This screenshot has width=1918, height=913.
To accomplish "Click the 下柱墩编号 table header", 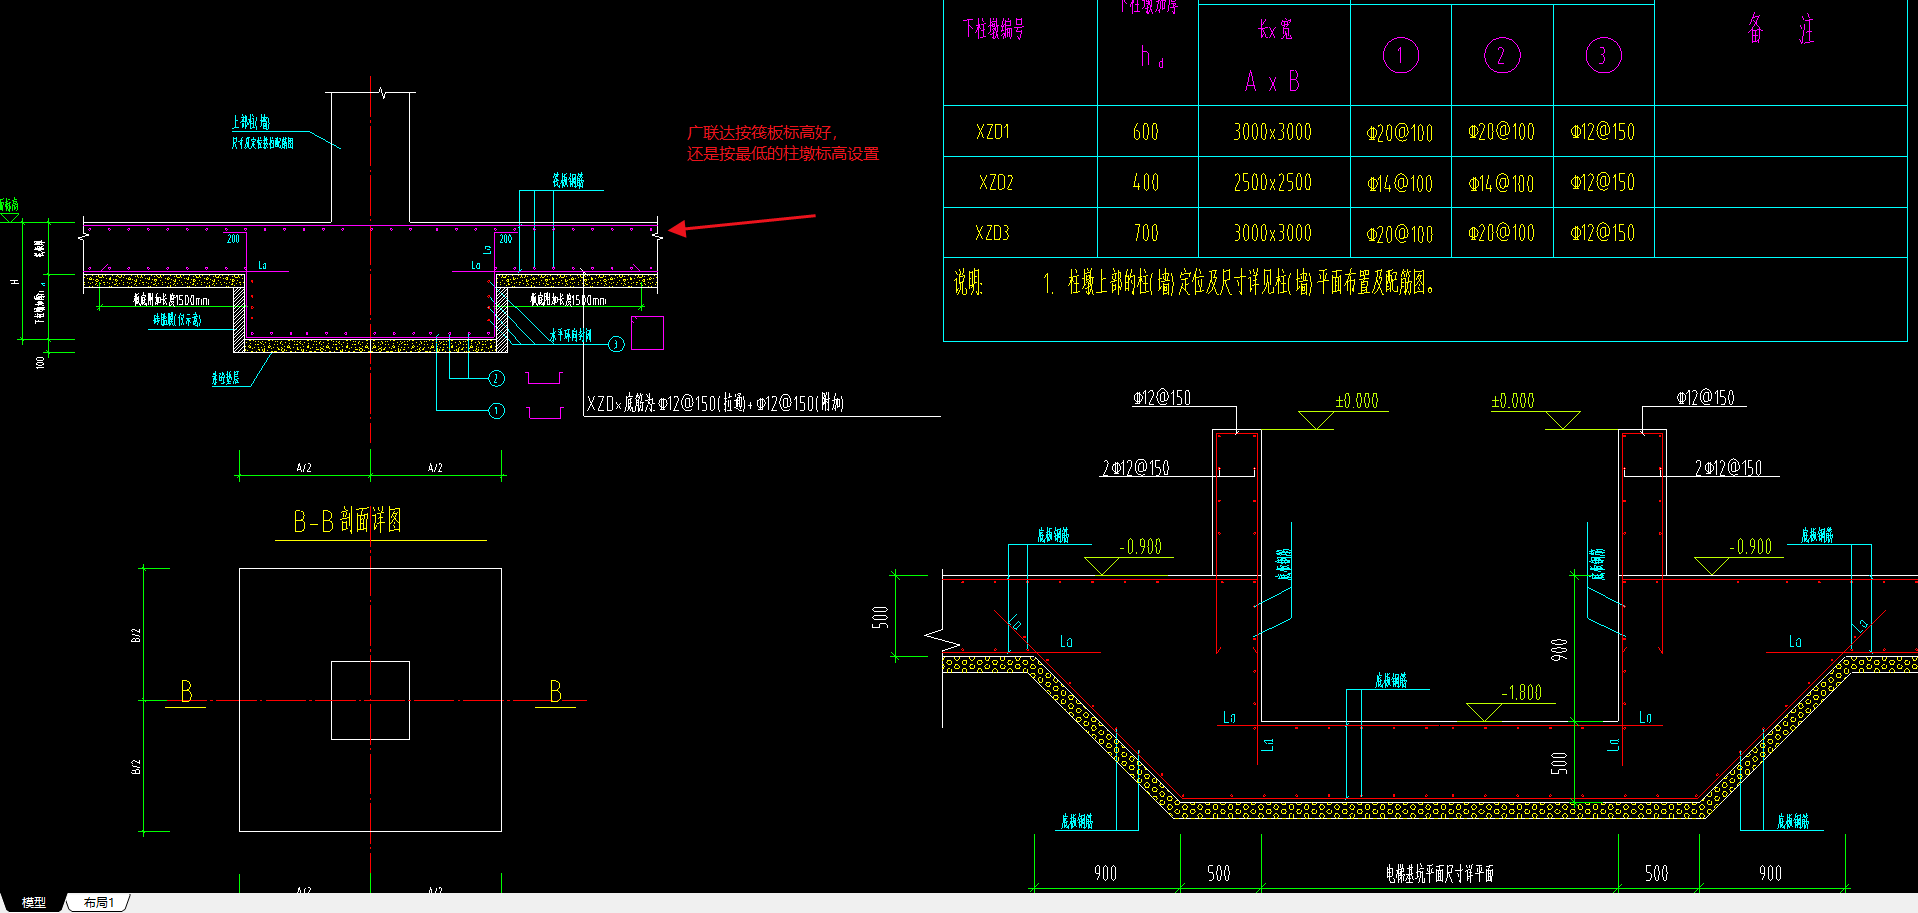I will pyautogui.click(x=993, y=29).
